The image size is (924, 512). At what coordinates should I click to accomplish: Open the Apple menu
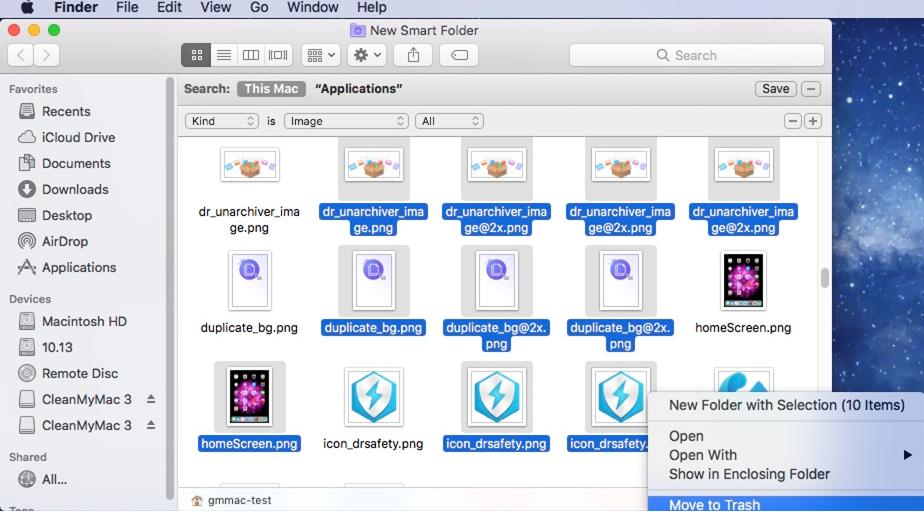click(27, 8)
